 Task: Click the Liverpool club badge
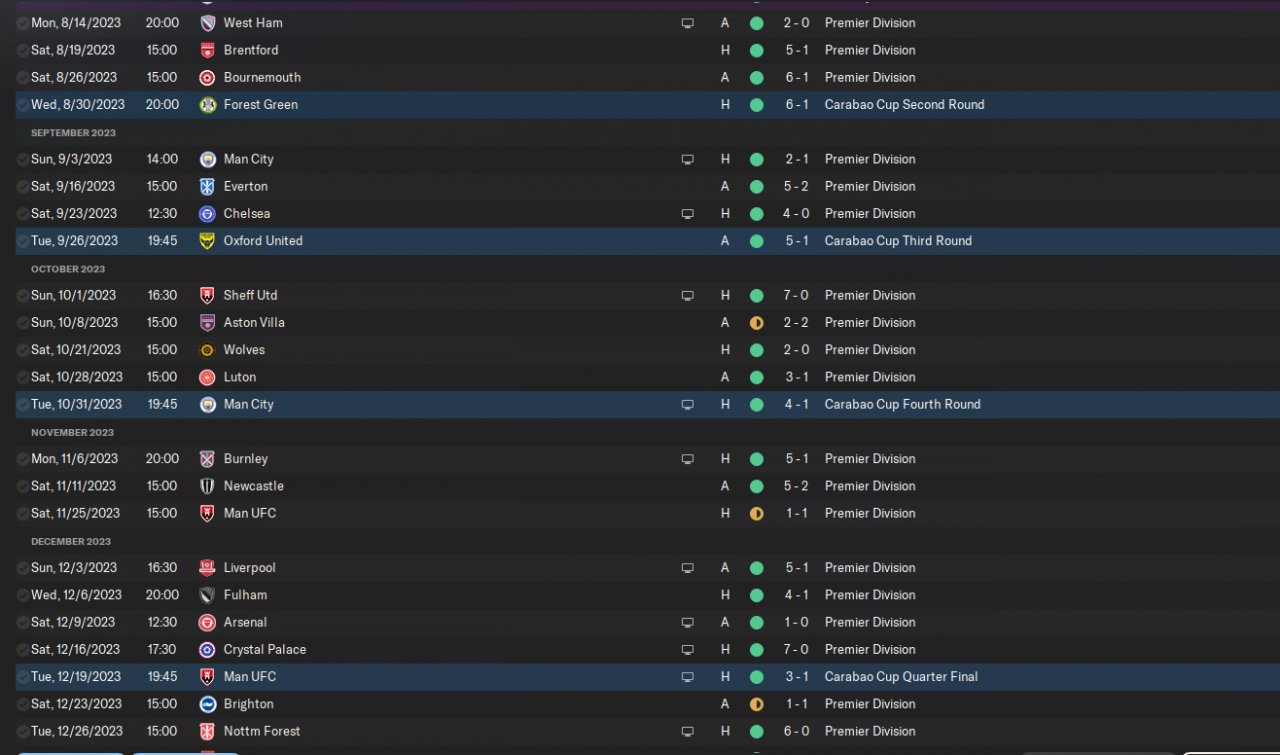click(207, 568)
